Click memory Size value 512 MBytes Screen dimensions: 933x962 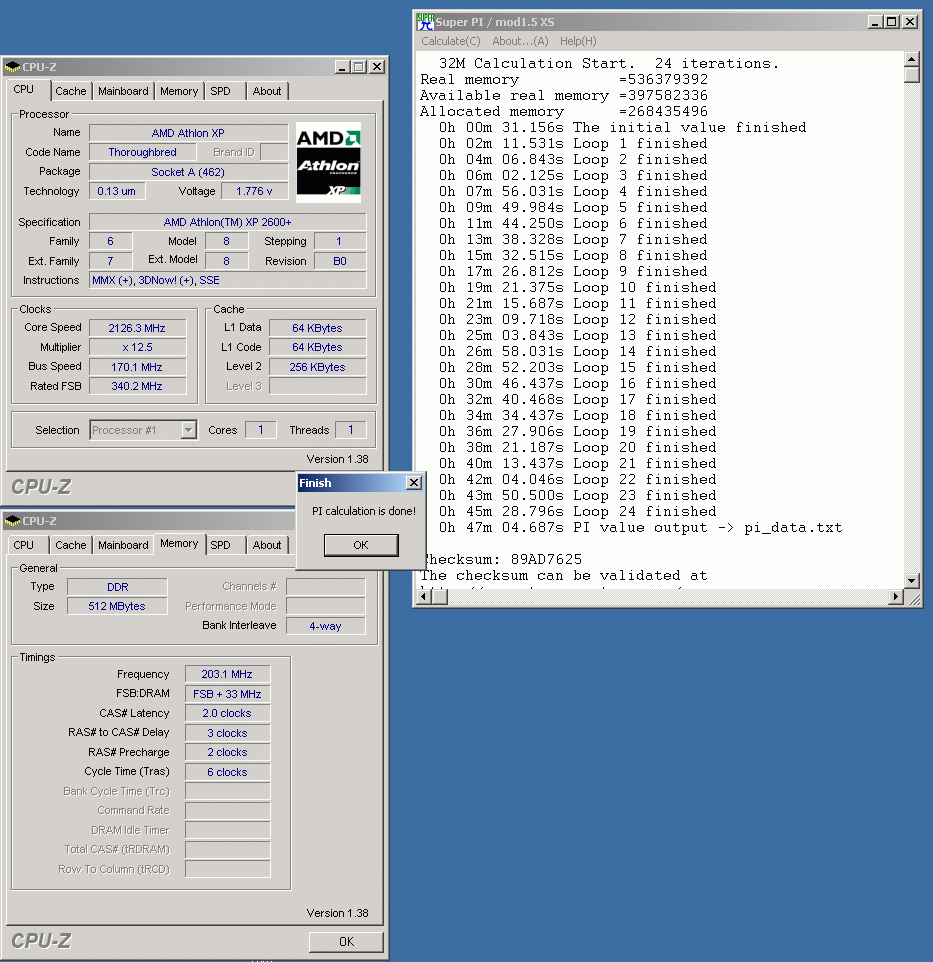coord(117,606)
